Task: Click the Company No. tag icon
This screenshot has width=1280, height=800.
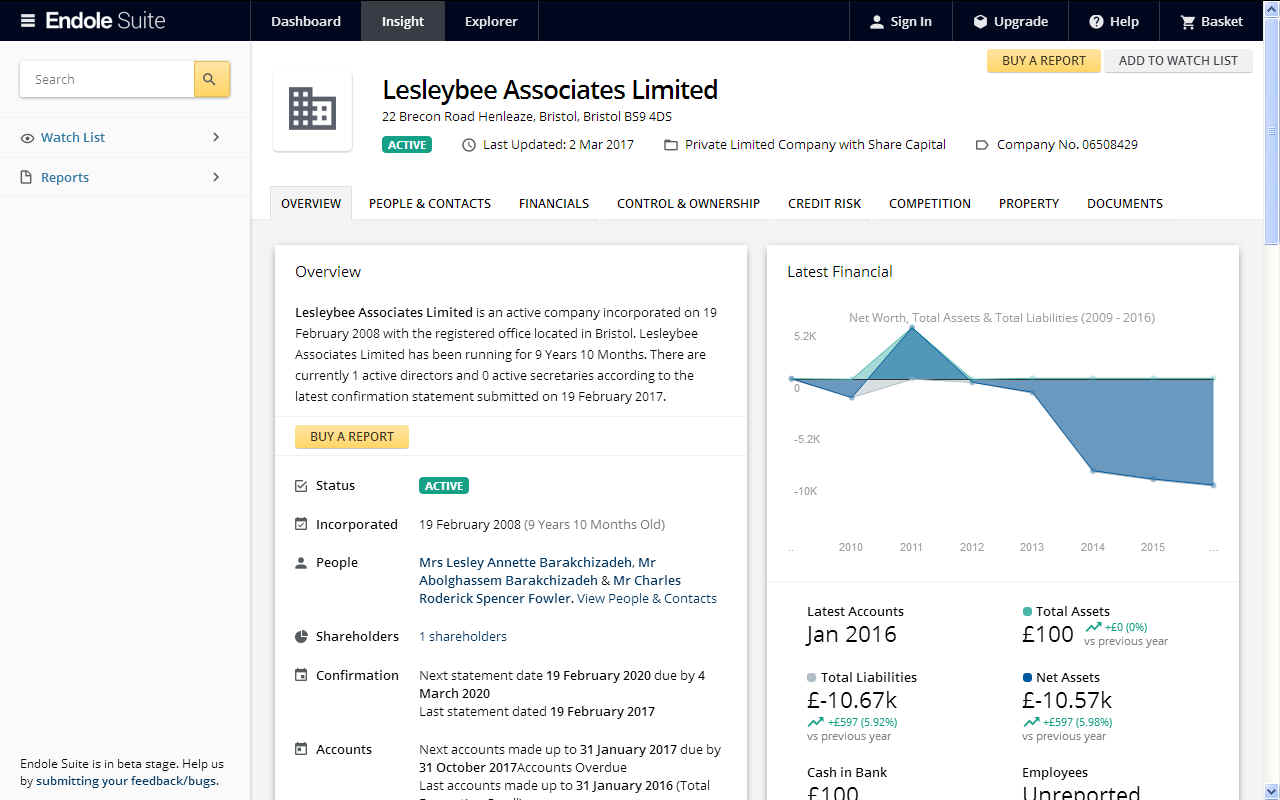Action: point(981,145)
